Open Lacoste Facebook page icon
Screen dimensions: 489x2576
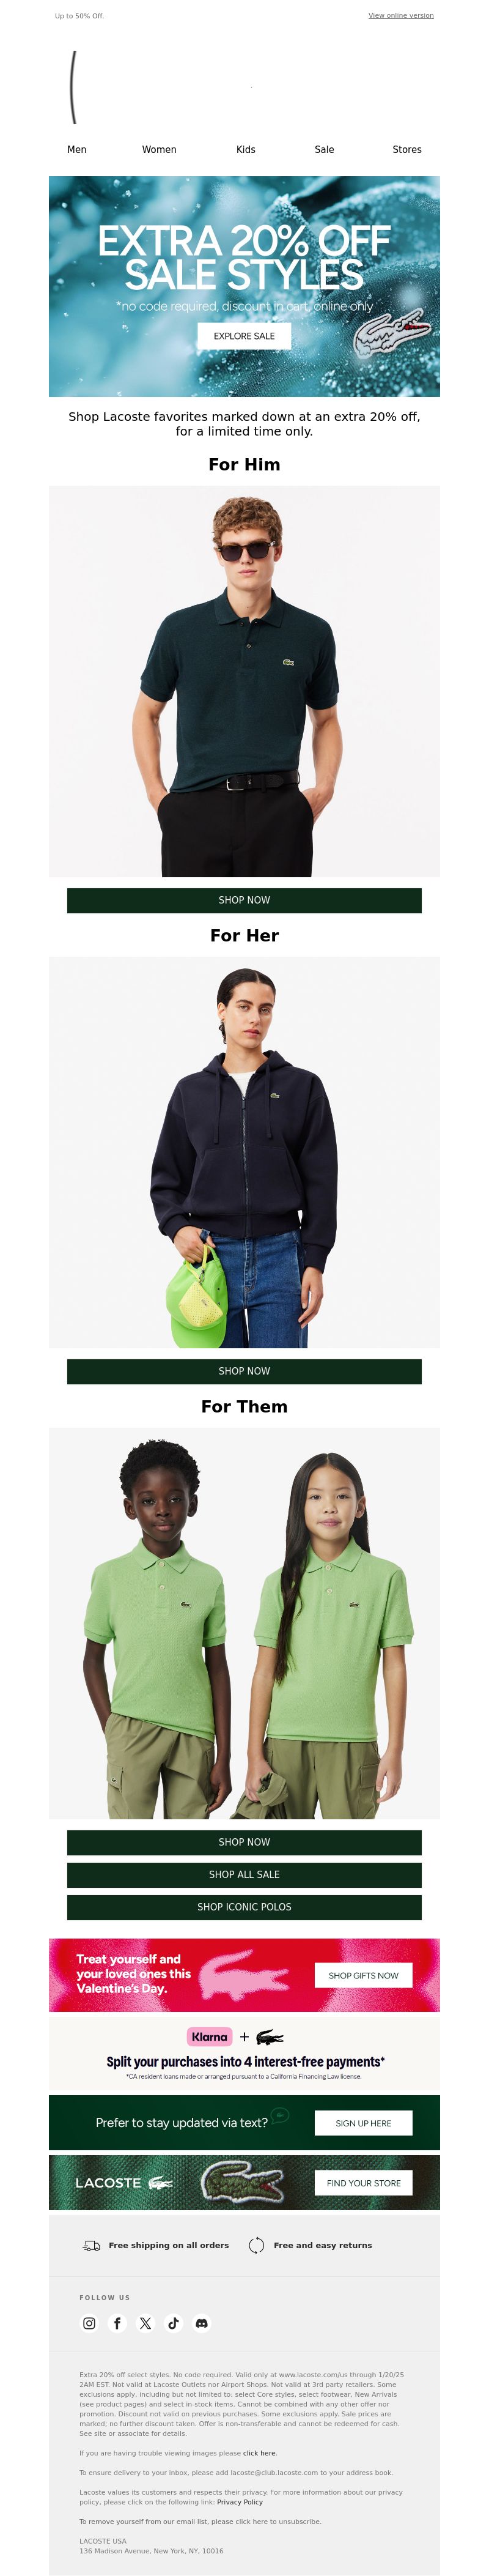(x=117, y=2323)
